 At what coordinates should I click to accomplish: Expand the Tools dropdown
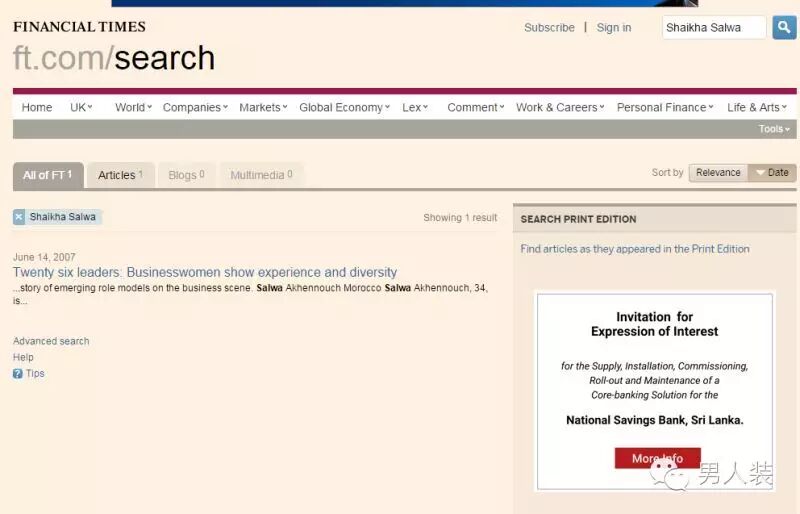click(x=774, y=129)
